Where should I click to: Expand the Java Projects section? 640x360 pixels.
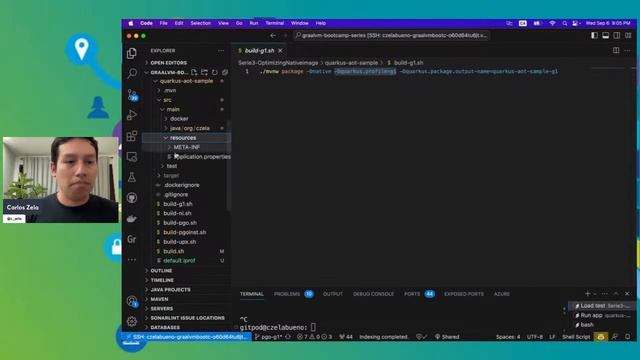(x=186, y=290)
